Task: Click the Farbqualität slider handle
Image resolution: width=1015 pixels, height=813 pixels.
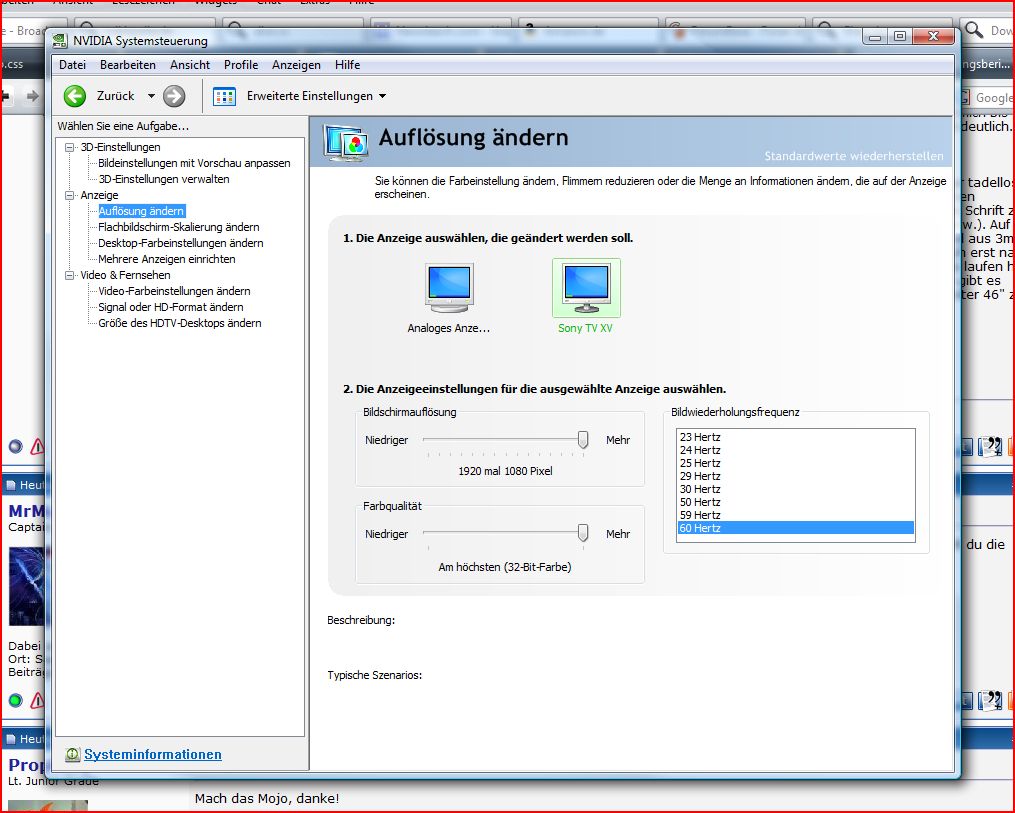Action: [583, 533]
